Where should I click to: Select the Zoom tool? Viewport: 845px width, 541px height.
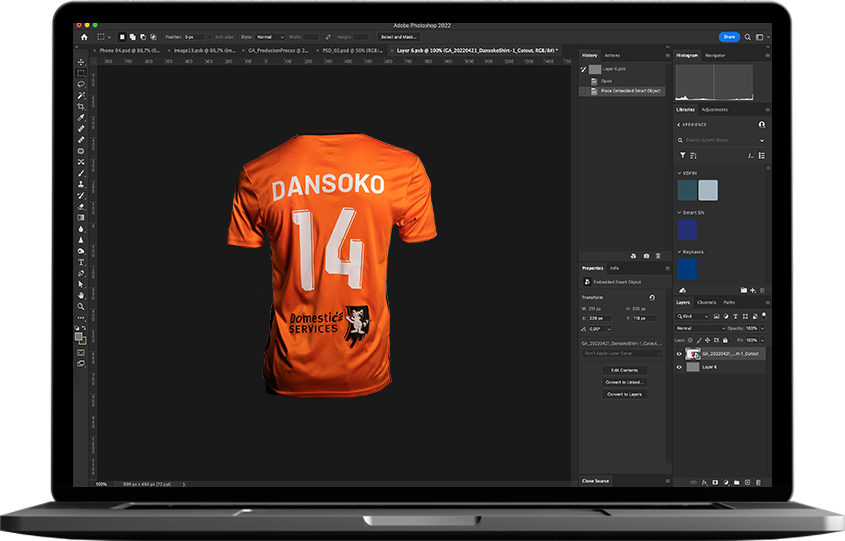[x=81, y=307]
